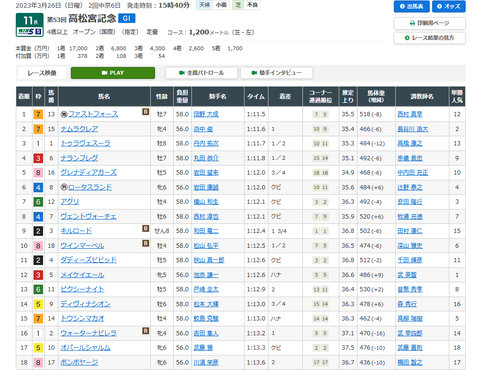The height and width of the screenshot is (376, 480).
Task: Click green frame 6 badge in ピクシーナイト row
Action: pyautogui.click(x=38, y=289)
